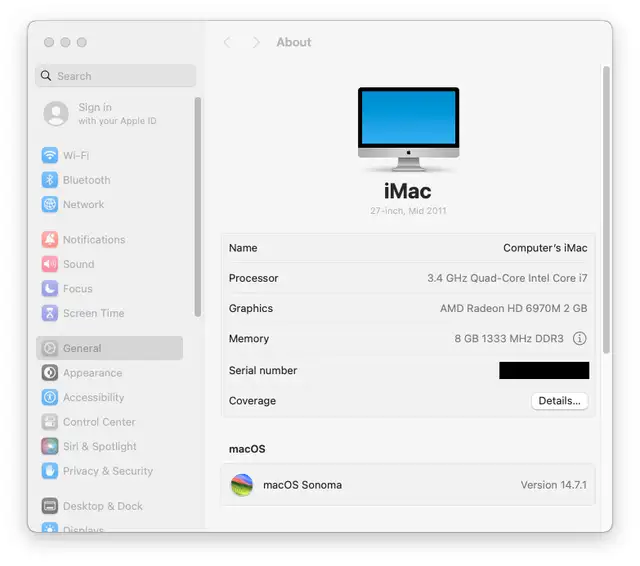Screen dimensions: 640x566
Task: Click Version 14.7.1 text
Action: click(553, 485)
